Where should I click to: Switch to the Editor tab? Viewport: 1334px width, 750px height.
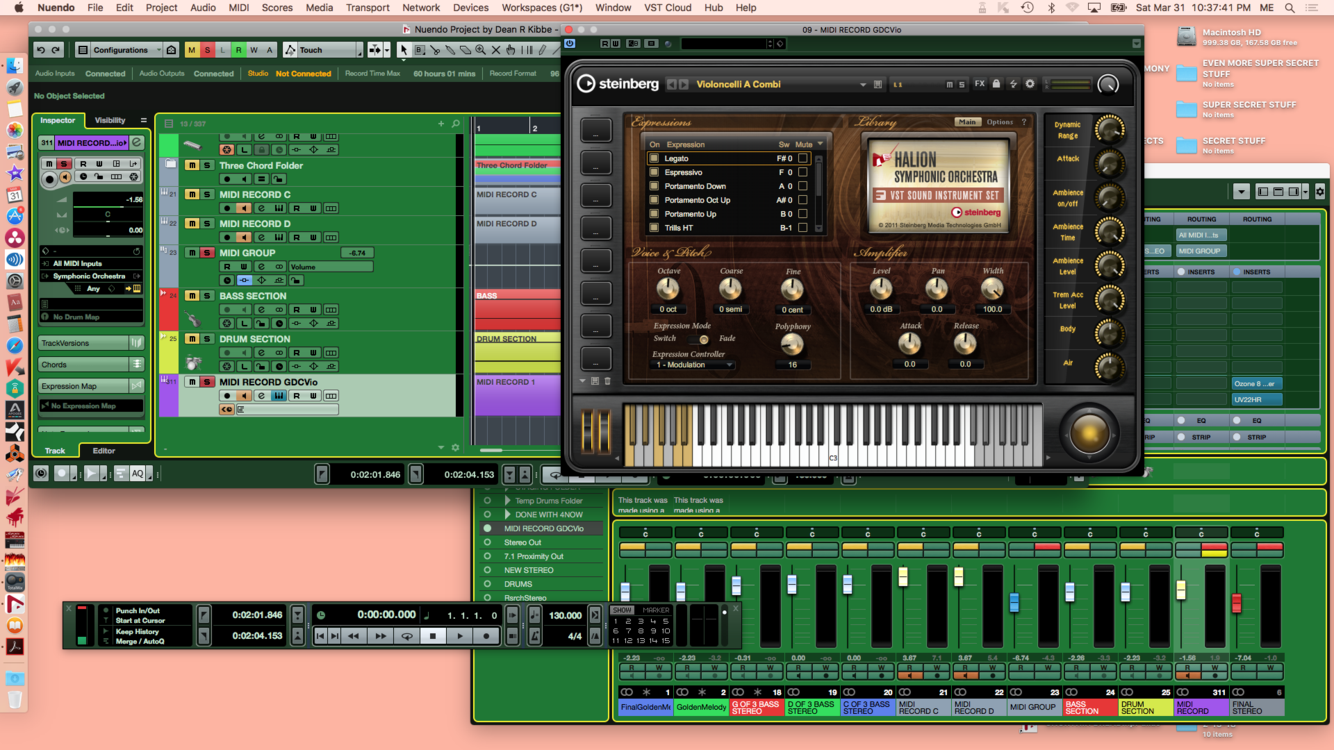point(104,451)
